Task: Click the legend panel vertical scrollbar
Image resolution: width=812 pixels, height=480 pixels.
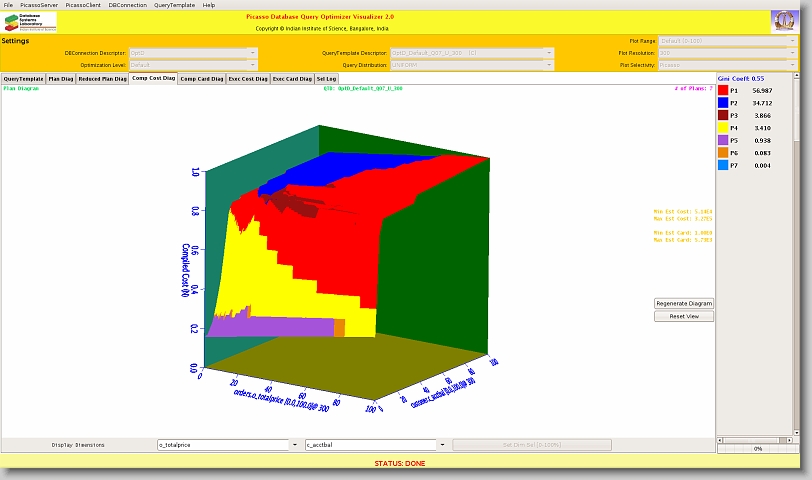Action: 797,250
